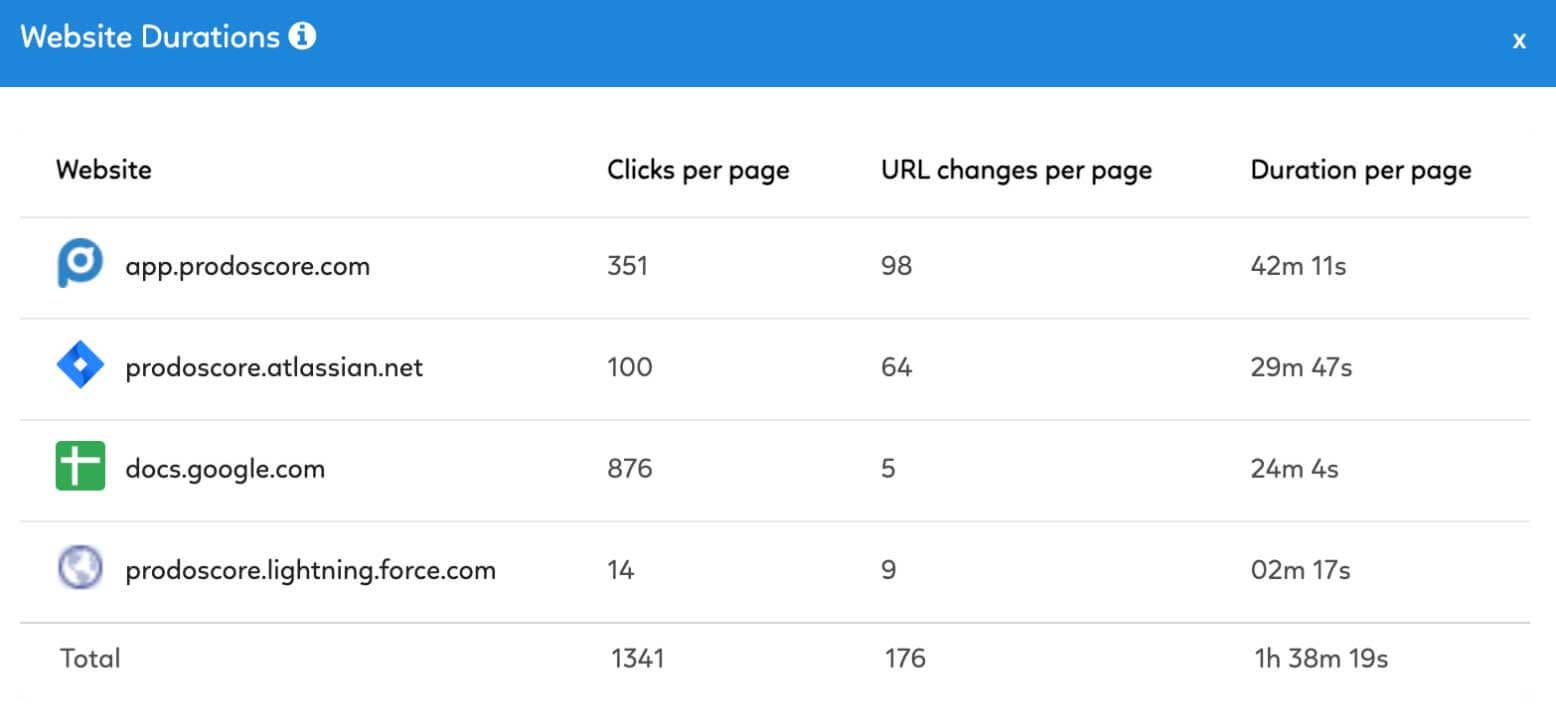Select the prodoscore.lightning.force.com row label

tap(310, 571)
